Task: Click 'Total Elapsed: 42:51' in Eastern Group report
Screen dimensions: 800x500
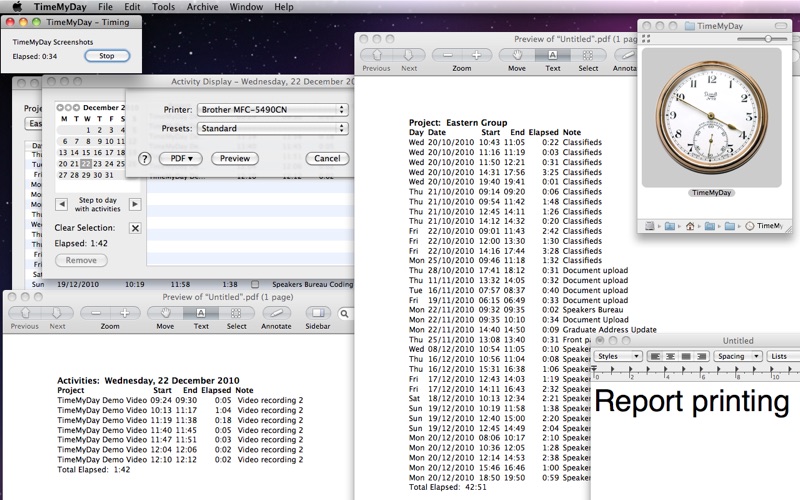Action: coord(447,487)
